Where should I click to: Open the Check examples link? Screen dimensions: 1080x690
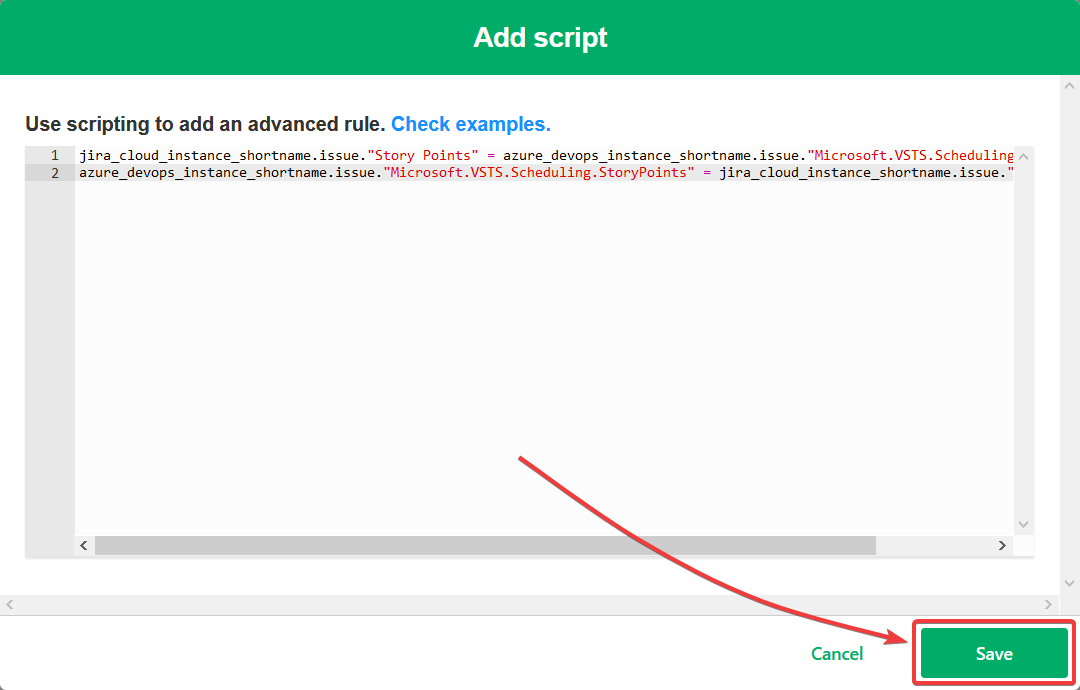[471, 124]
